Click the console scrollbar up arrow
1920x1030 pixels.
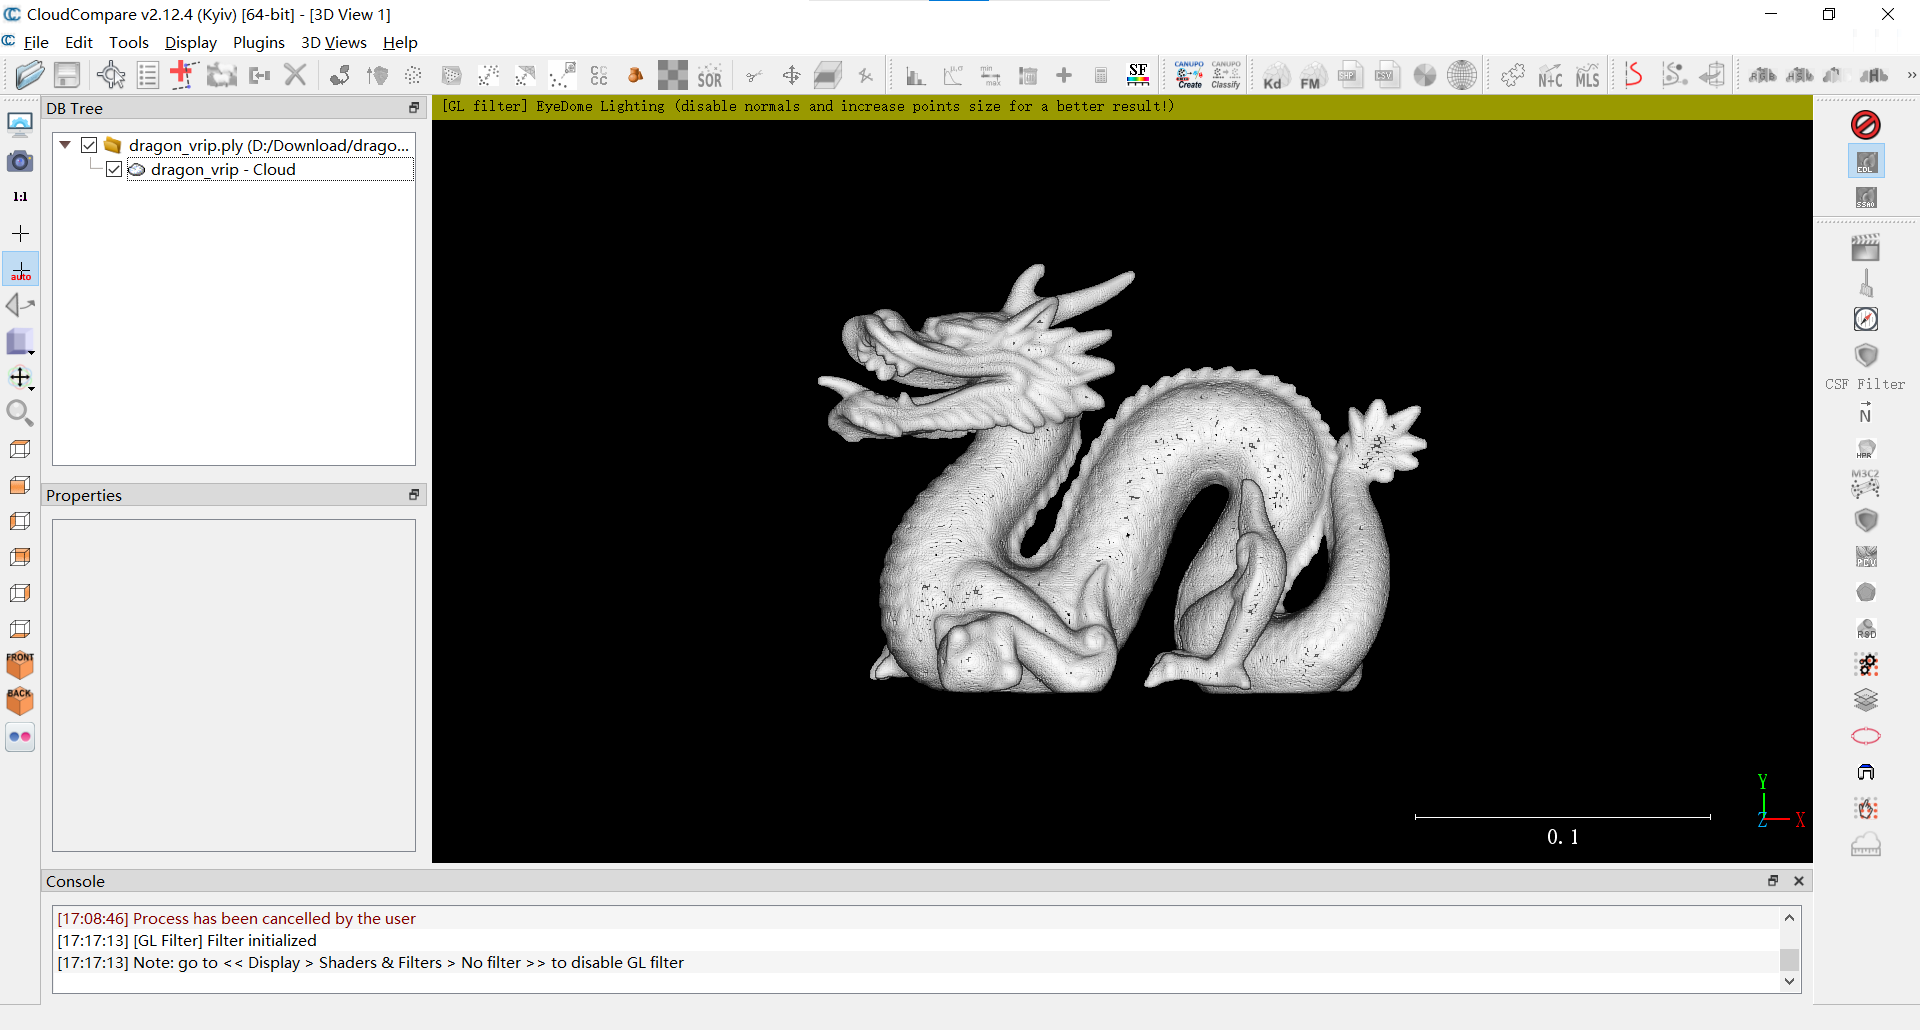point(1790,917)
